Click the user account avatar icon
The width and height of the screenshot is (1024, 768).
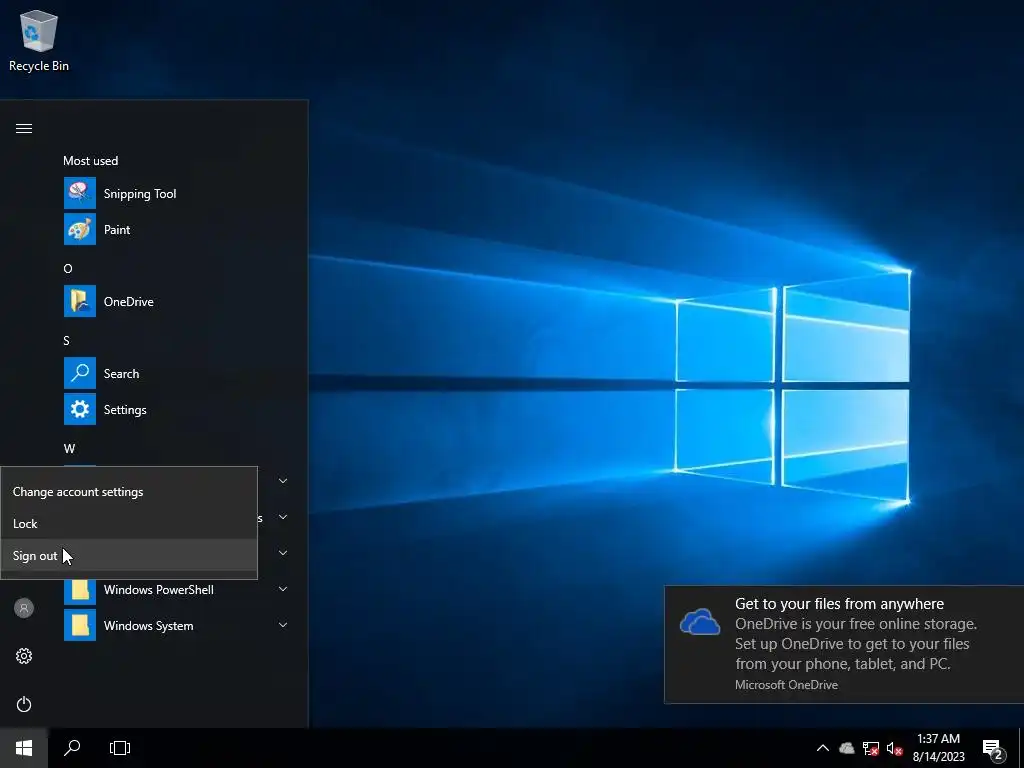[24, 608]
